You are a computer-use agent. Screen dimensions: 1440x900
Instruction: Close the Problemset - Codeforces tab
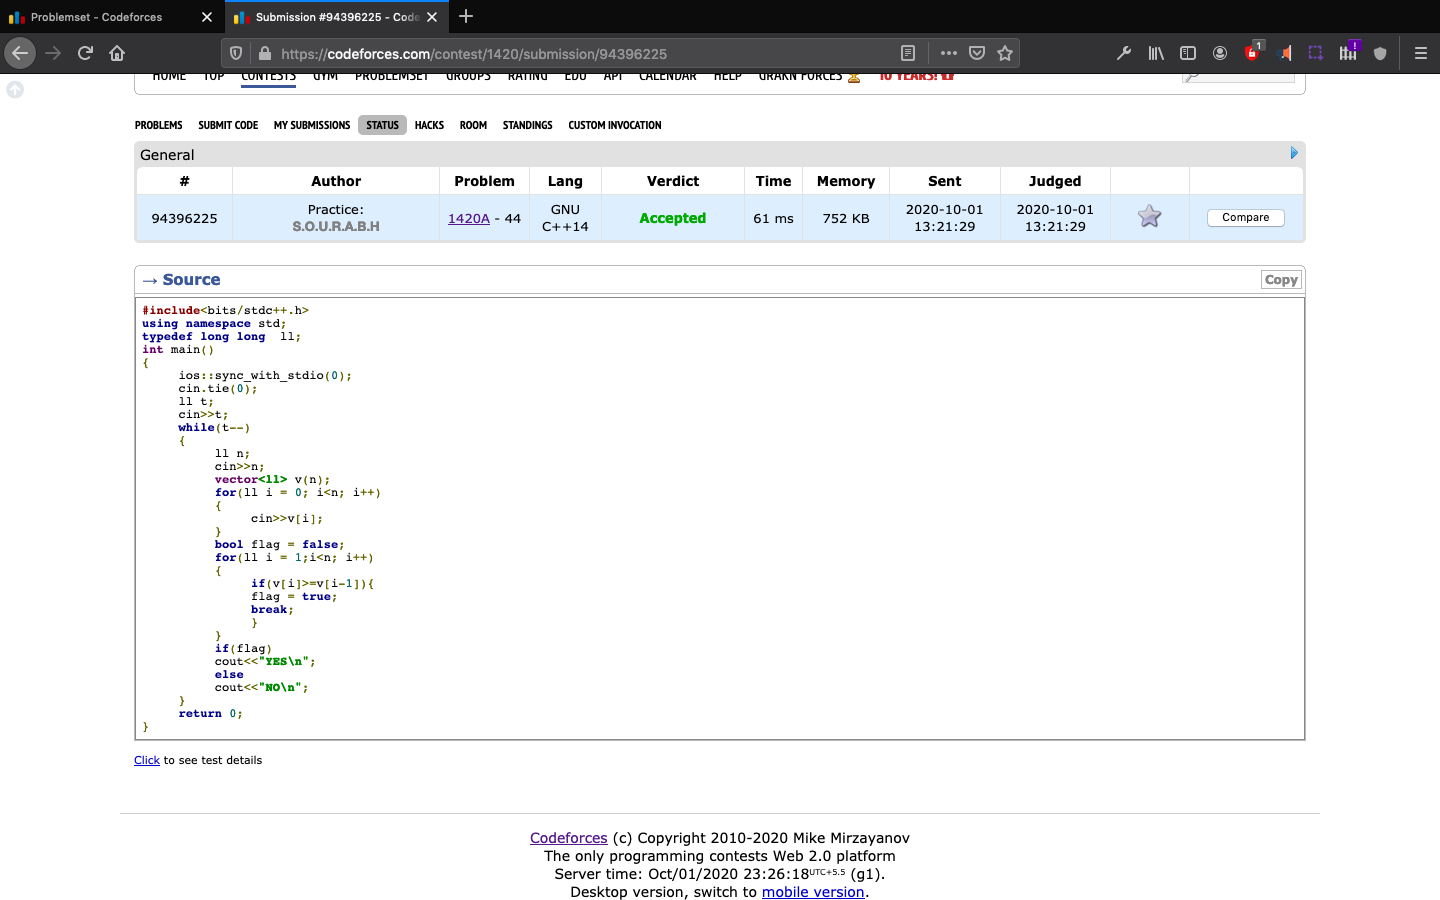(x=207, y=17)
